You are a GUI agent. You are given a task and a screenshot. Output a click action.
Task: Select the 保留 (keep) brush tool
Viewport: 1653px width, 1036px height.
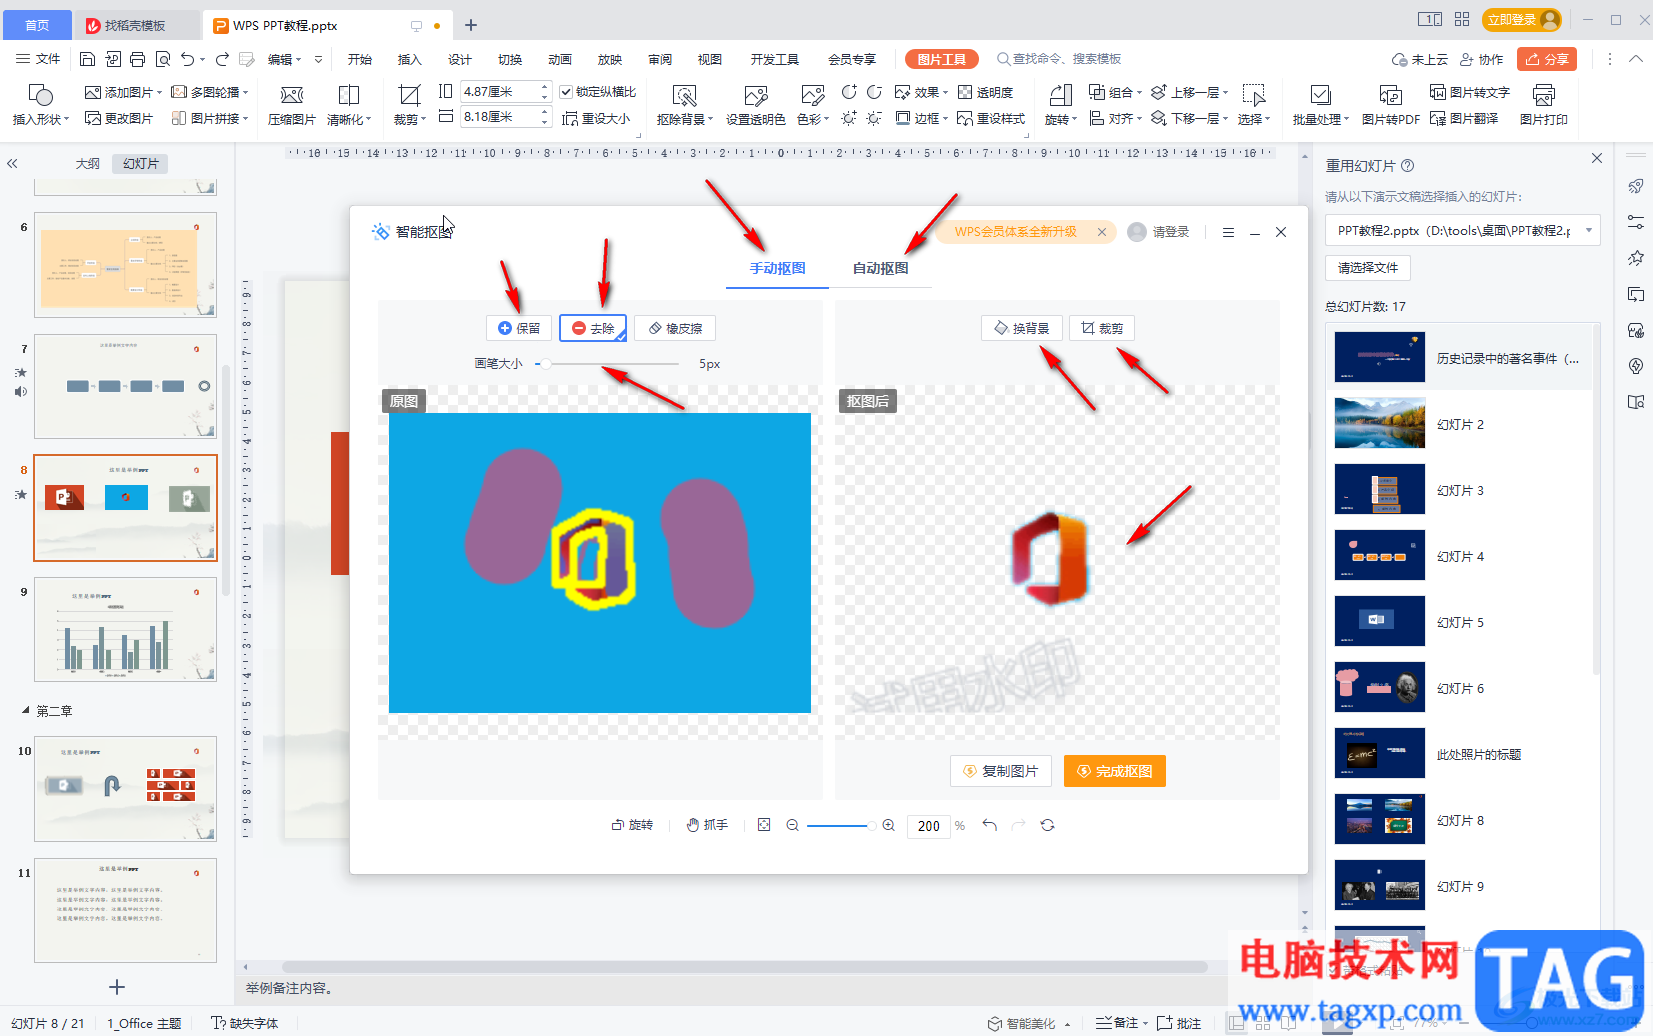coord(518,328)
